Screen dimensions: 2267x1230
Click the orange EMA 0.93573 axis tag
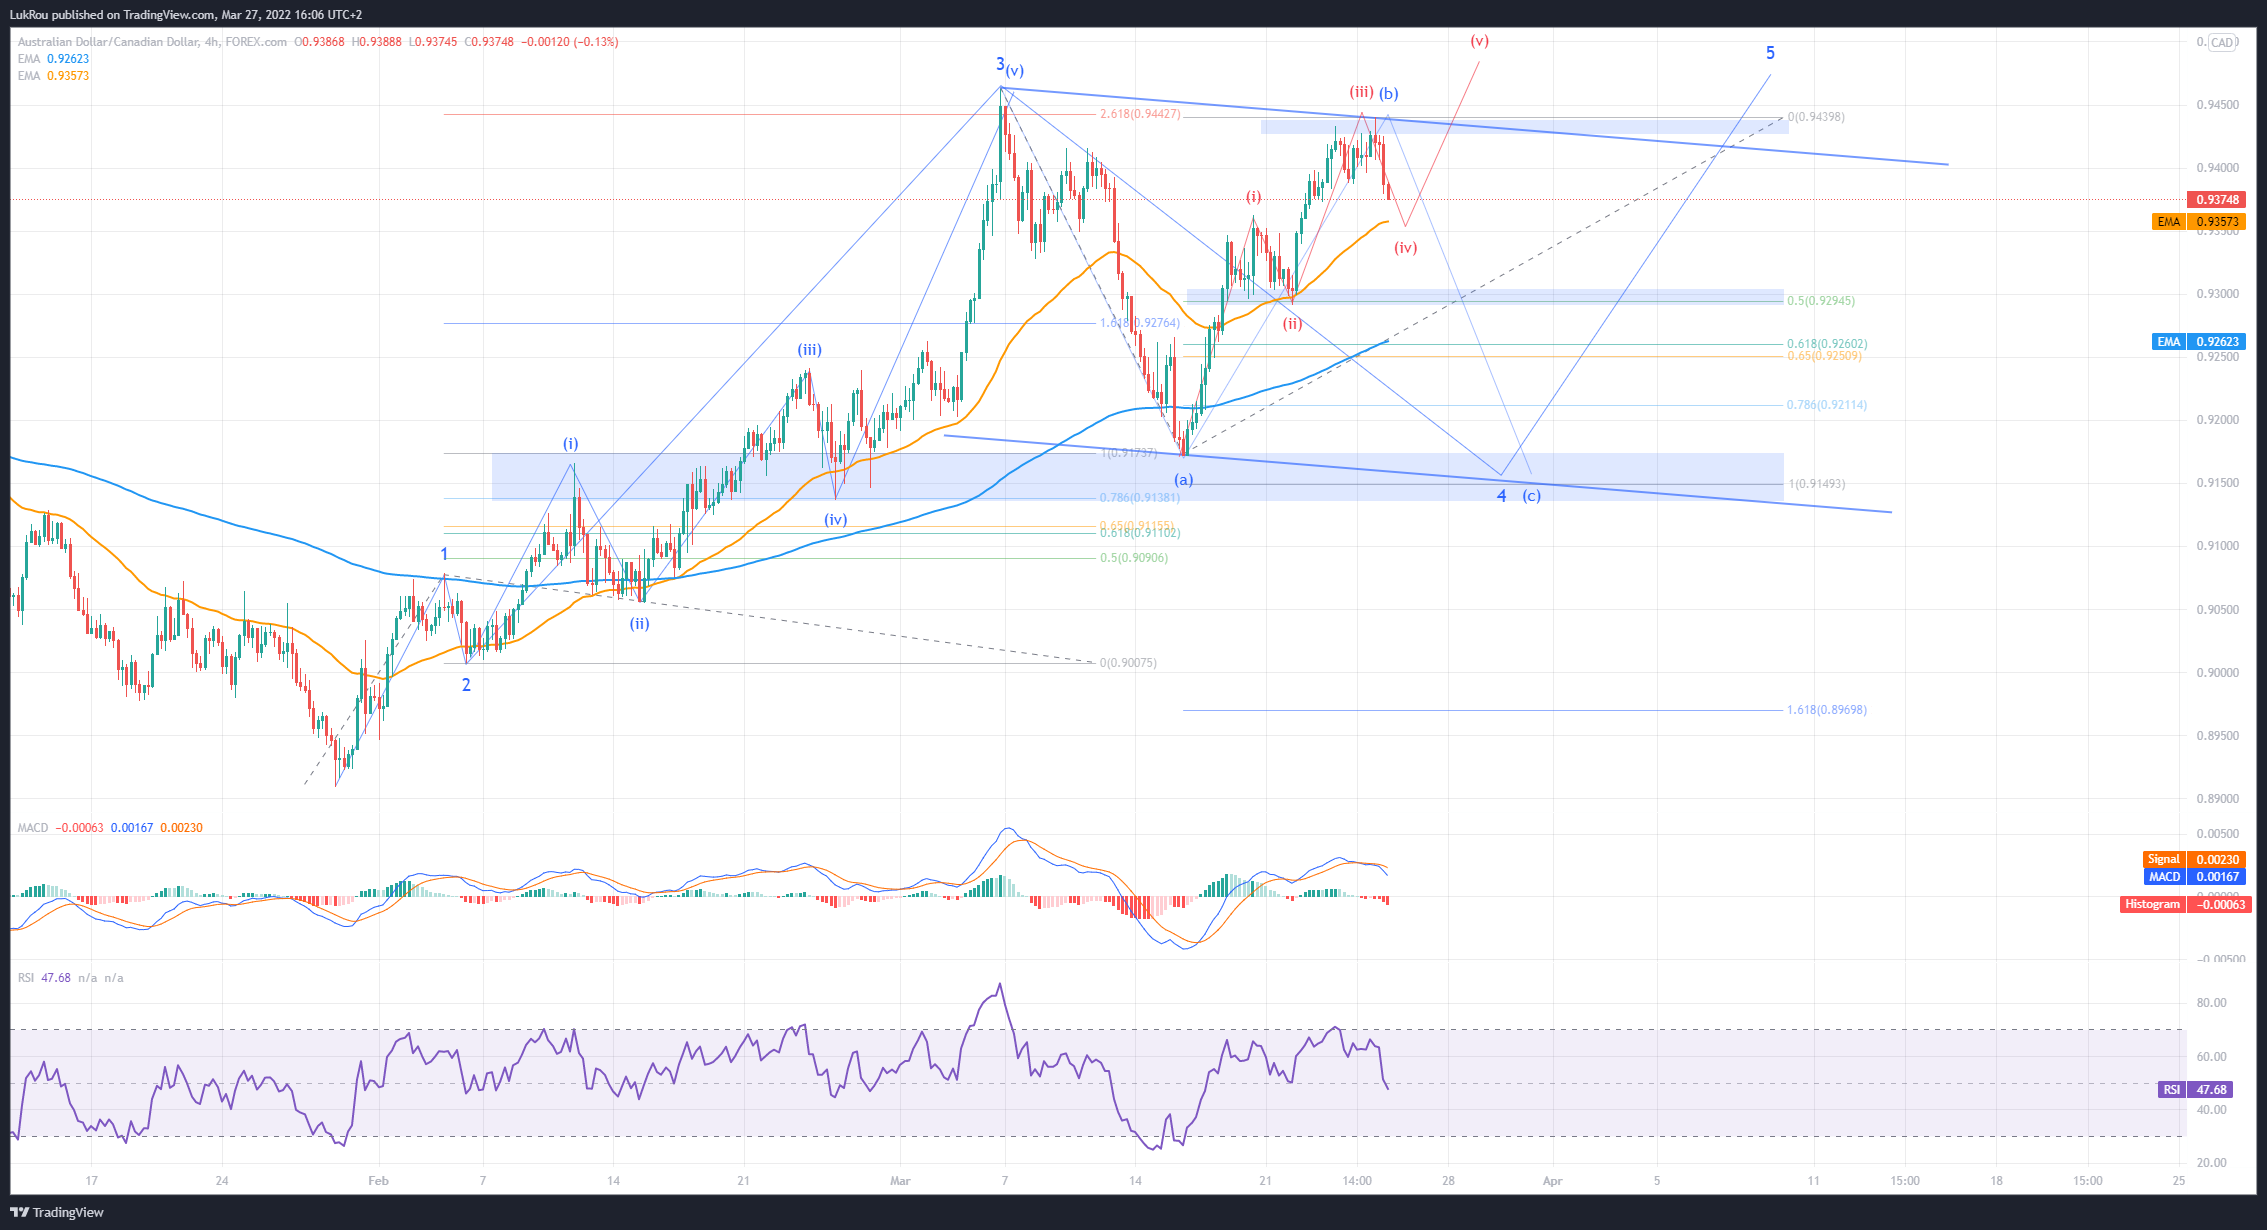(x=2198, y=222)
